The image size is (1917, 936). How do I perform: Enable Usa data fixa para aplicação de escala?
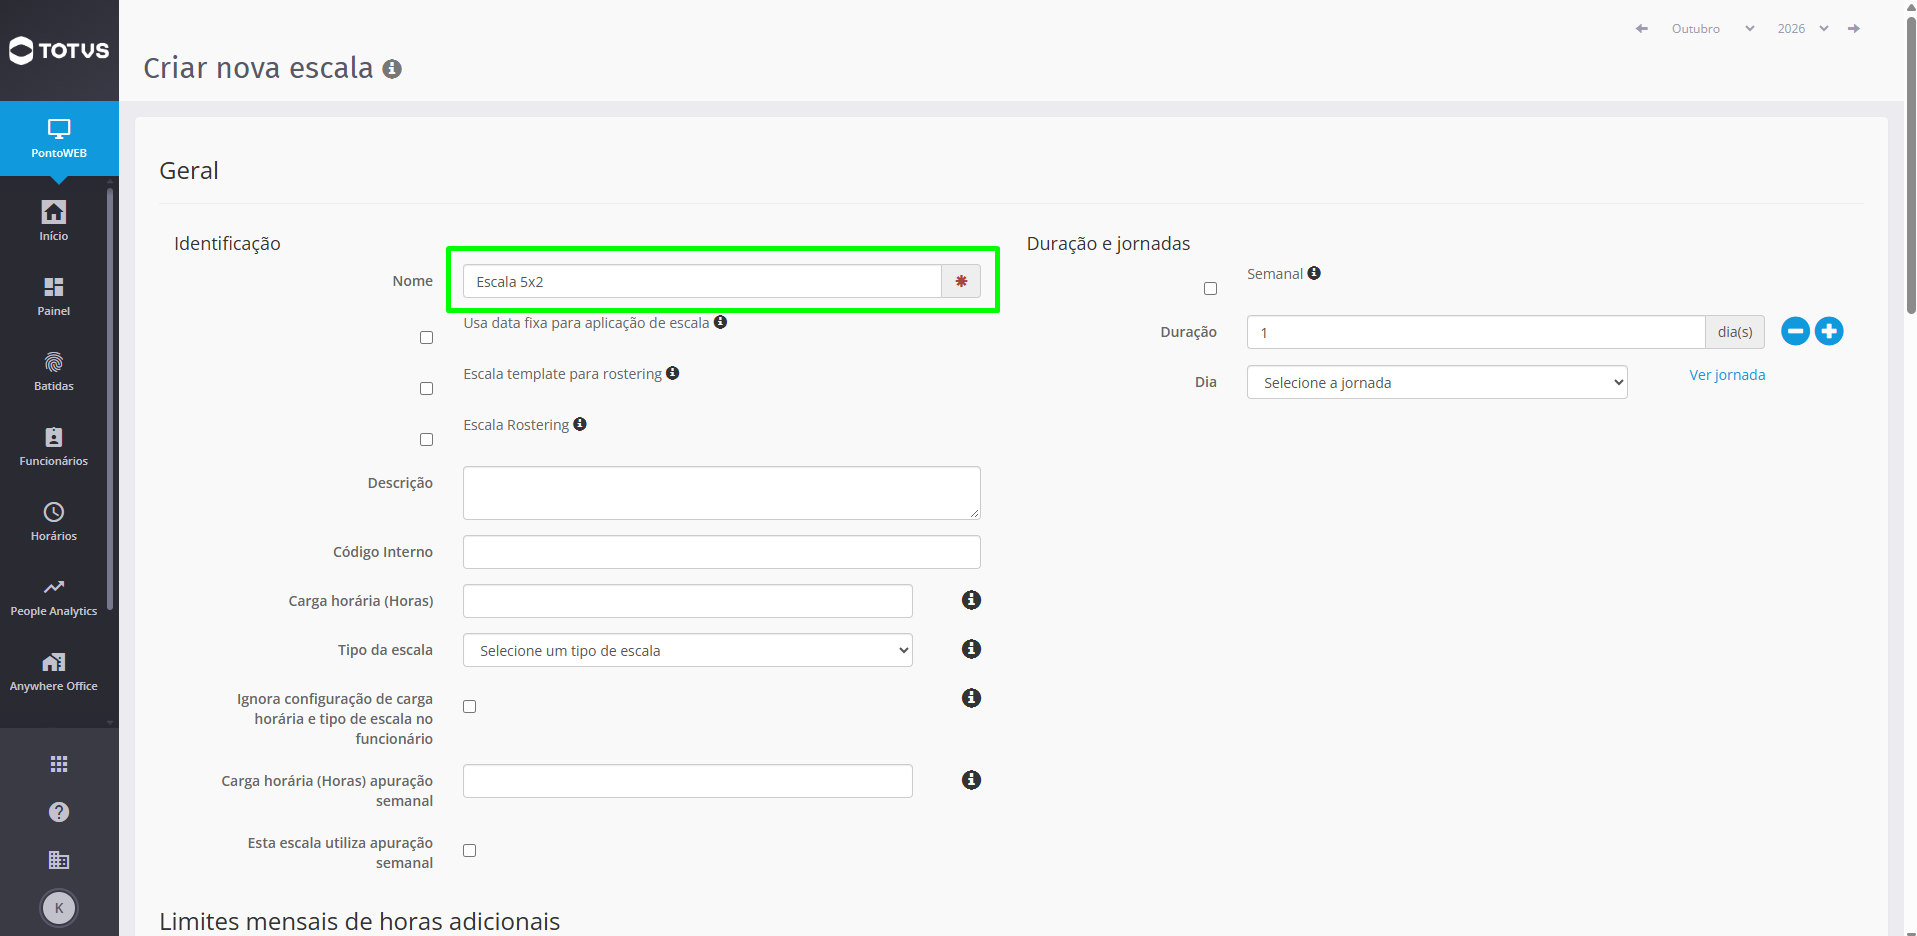(x=427, y=338)
